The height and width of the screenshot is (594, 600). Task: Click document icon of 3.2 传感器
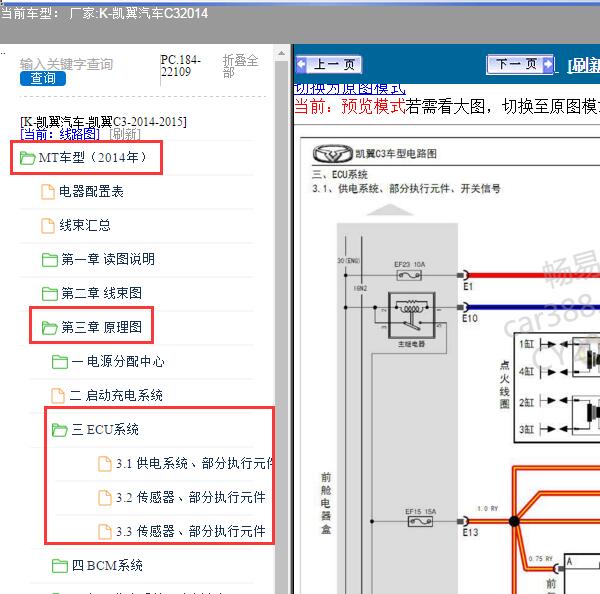[x=105, y=498]
